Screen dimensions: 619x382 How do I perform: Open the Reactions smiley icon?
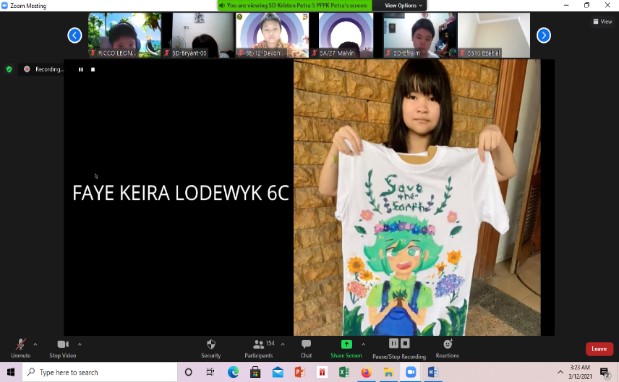(x=448, y=344)
